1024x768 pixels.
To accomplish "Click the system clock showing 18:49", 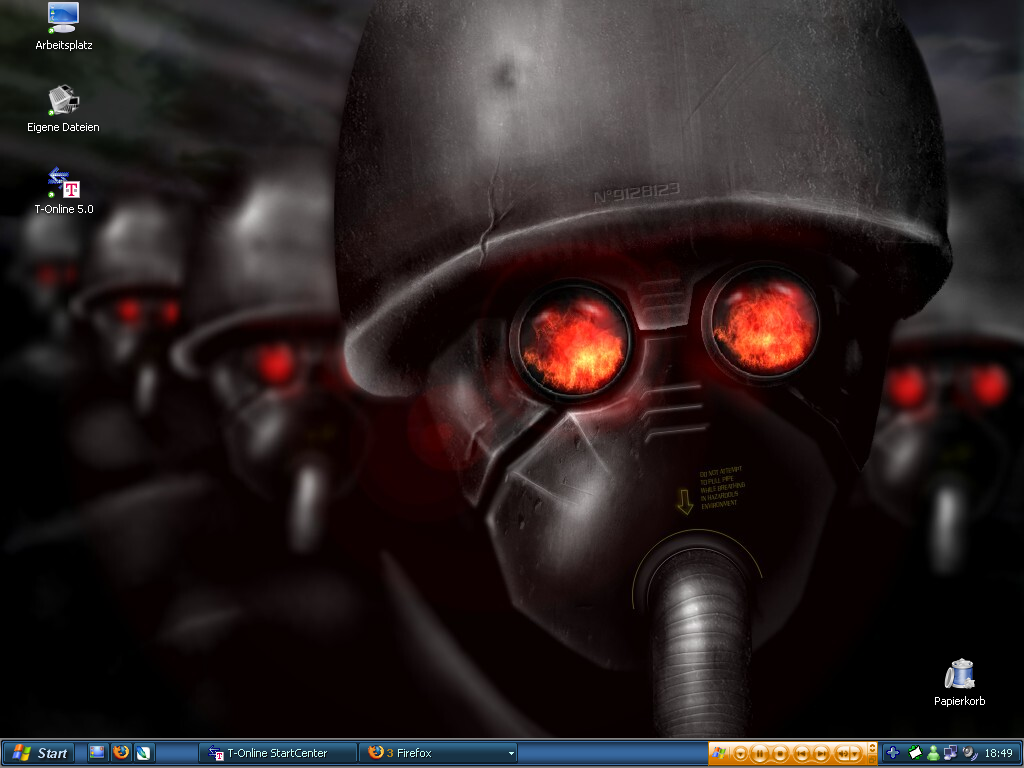I will [998, 753].
